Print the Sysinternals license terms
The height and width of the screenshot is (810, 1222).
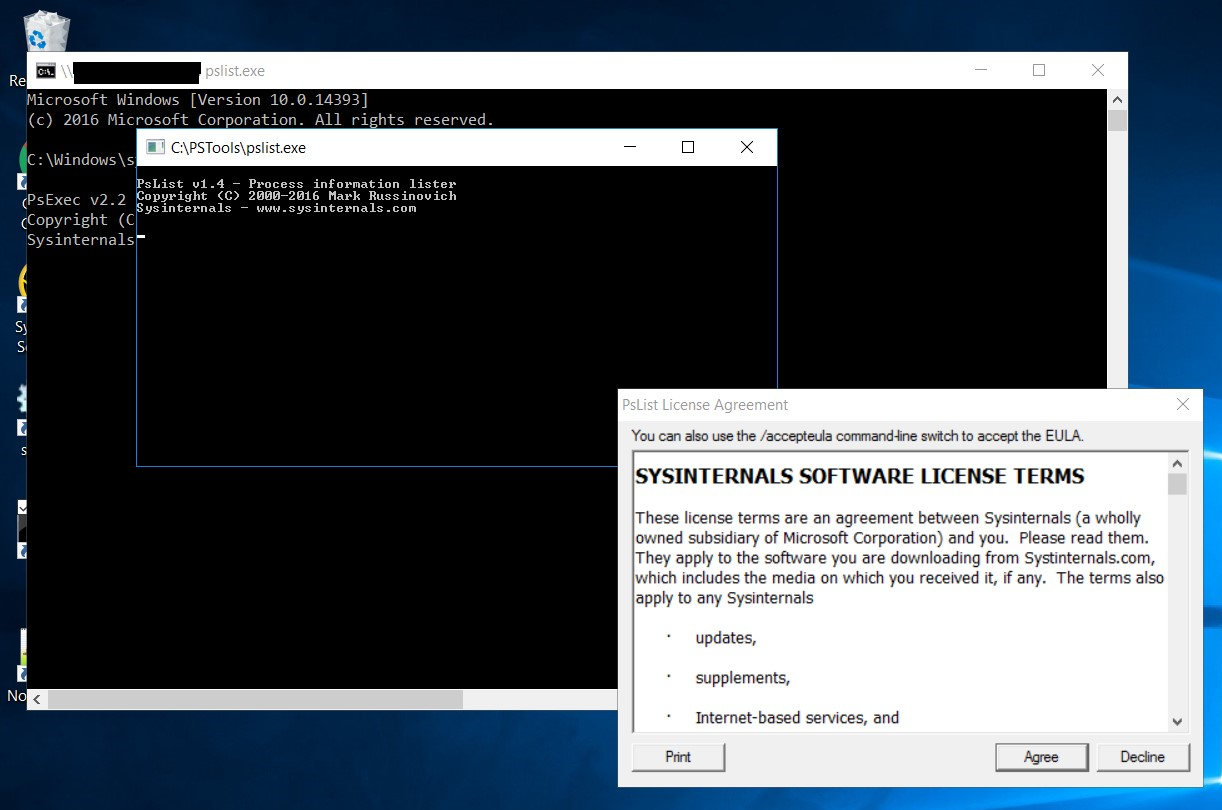coord(678,757)
